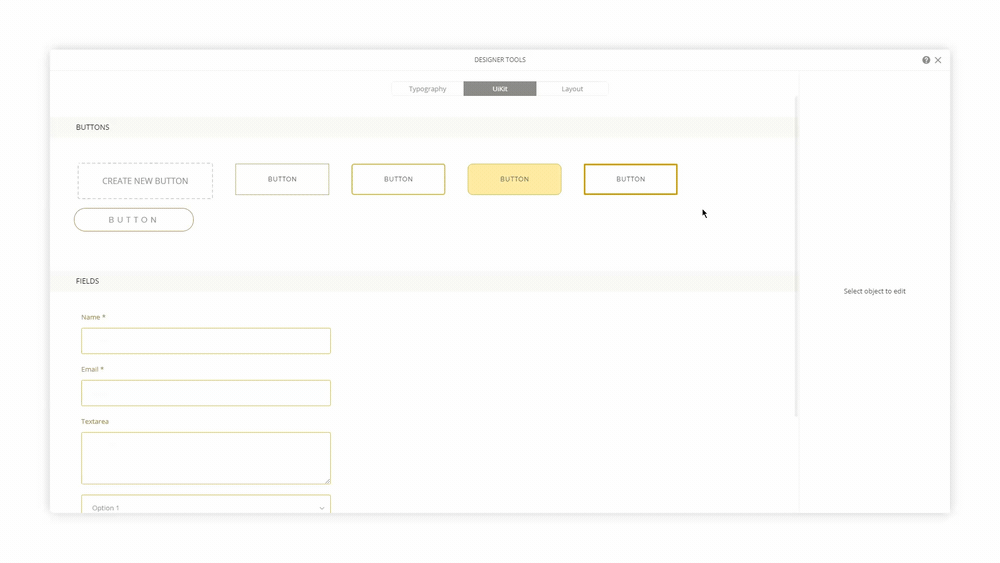1000x563 pixels.
Task: Pick the yellow filled button style
Action: (x=514, y=179)
